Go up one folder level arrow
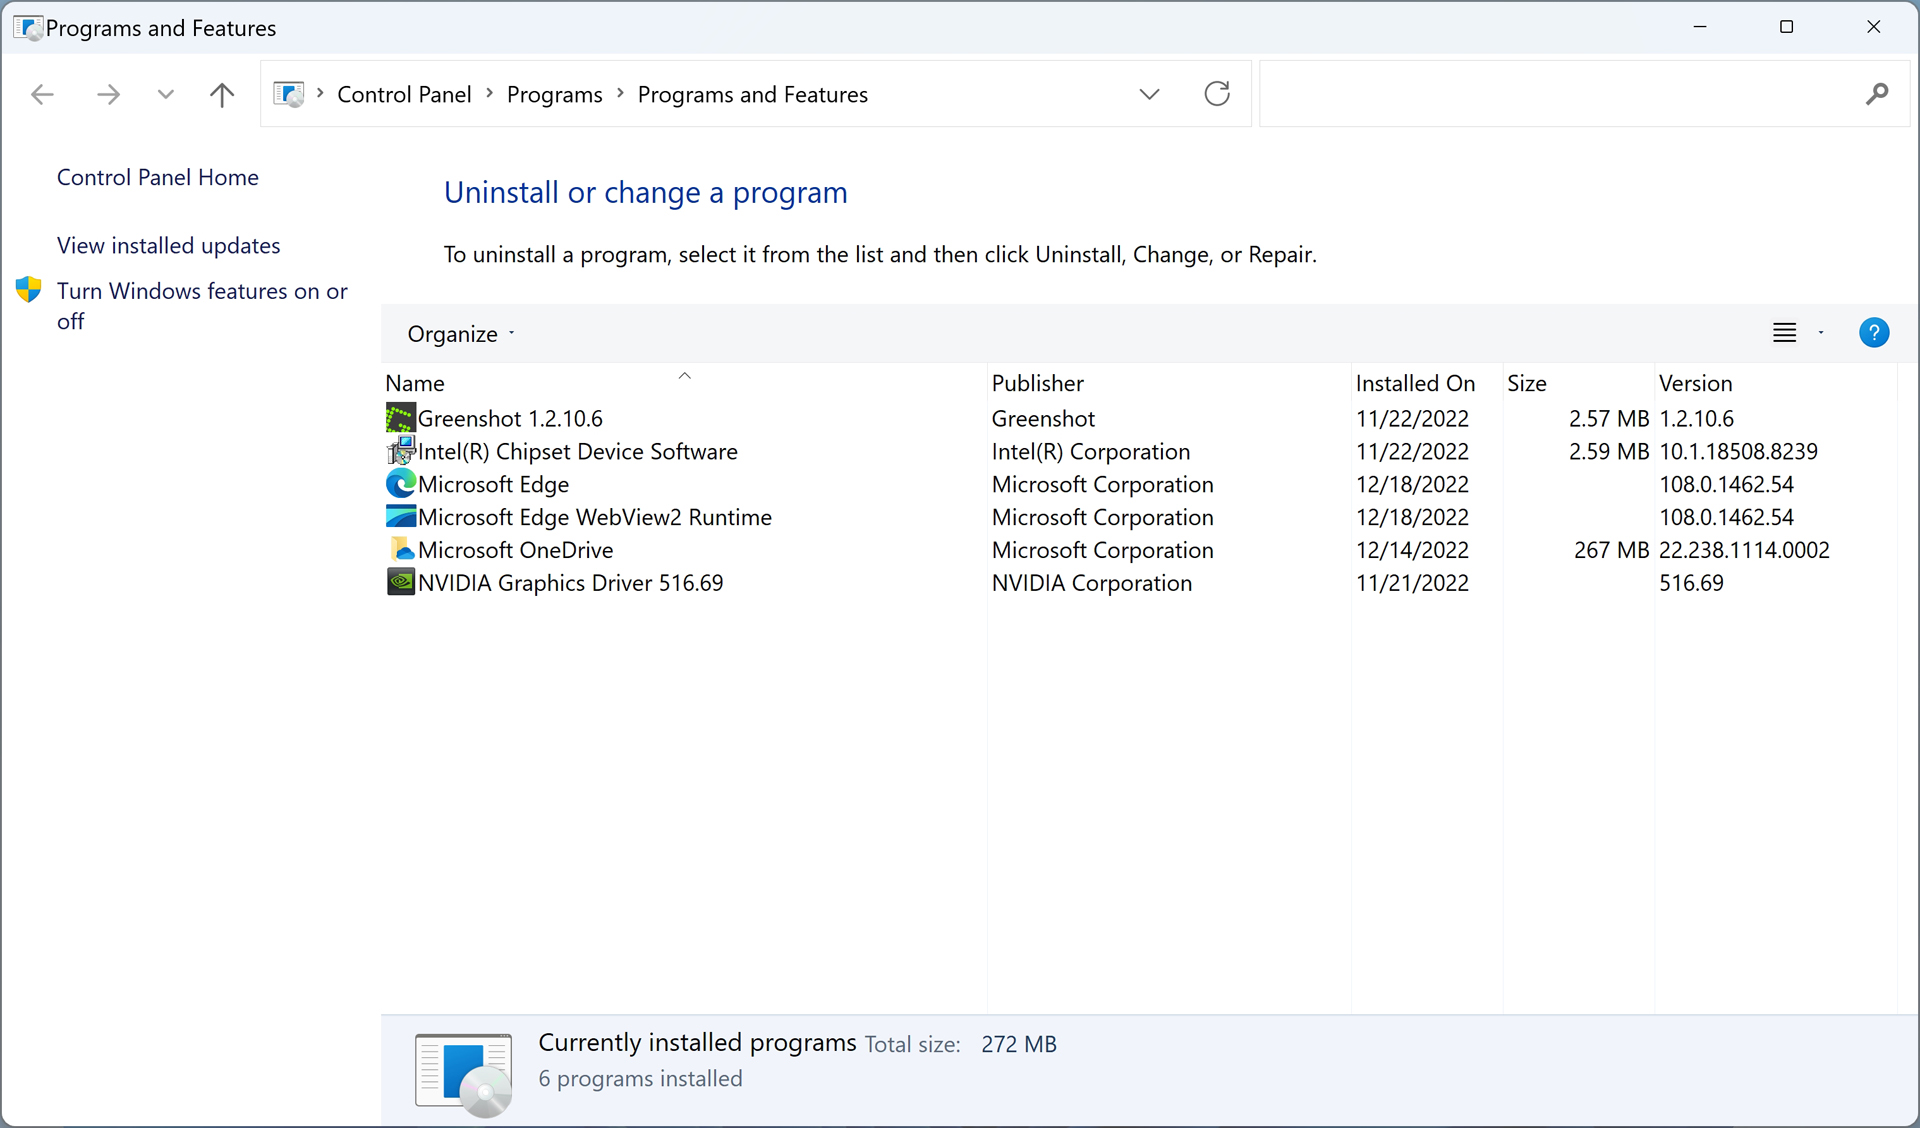Image resolution: width=1920 pixels, height=1128 pixels. click(222, 94)
